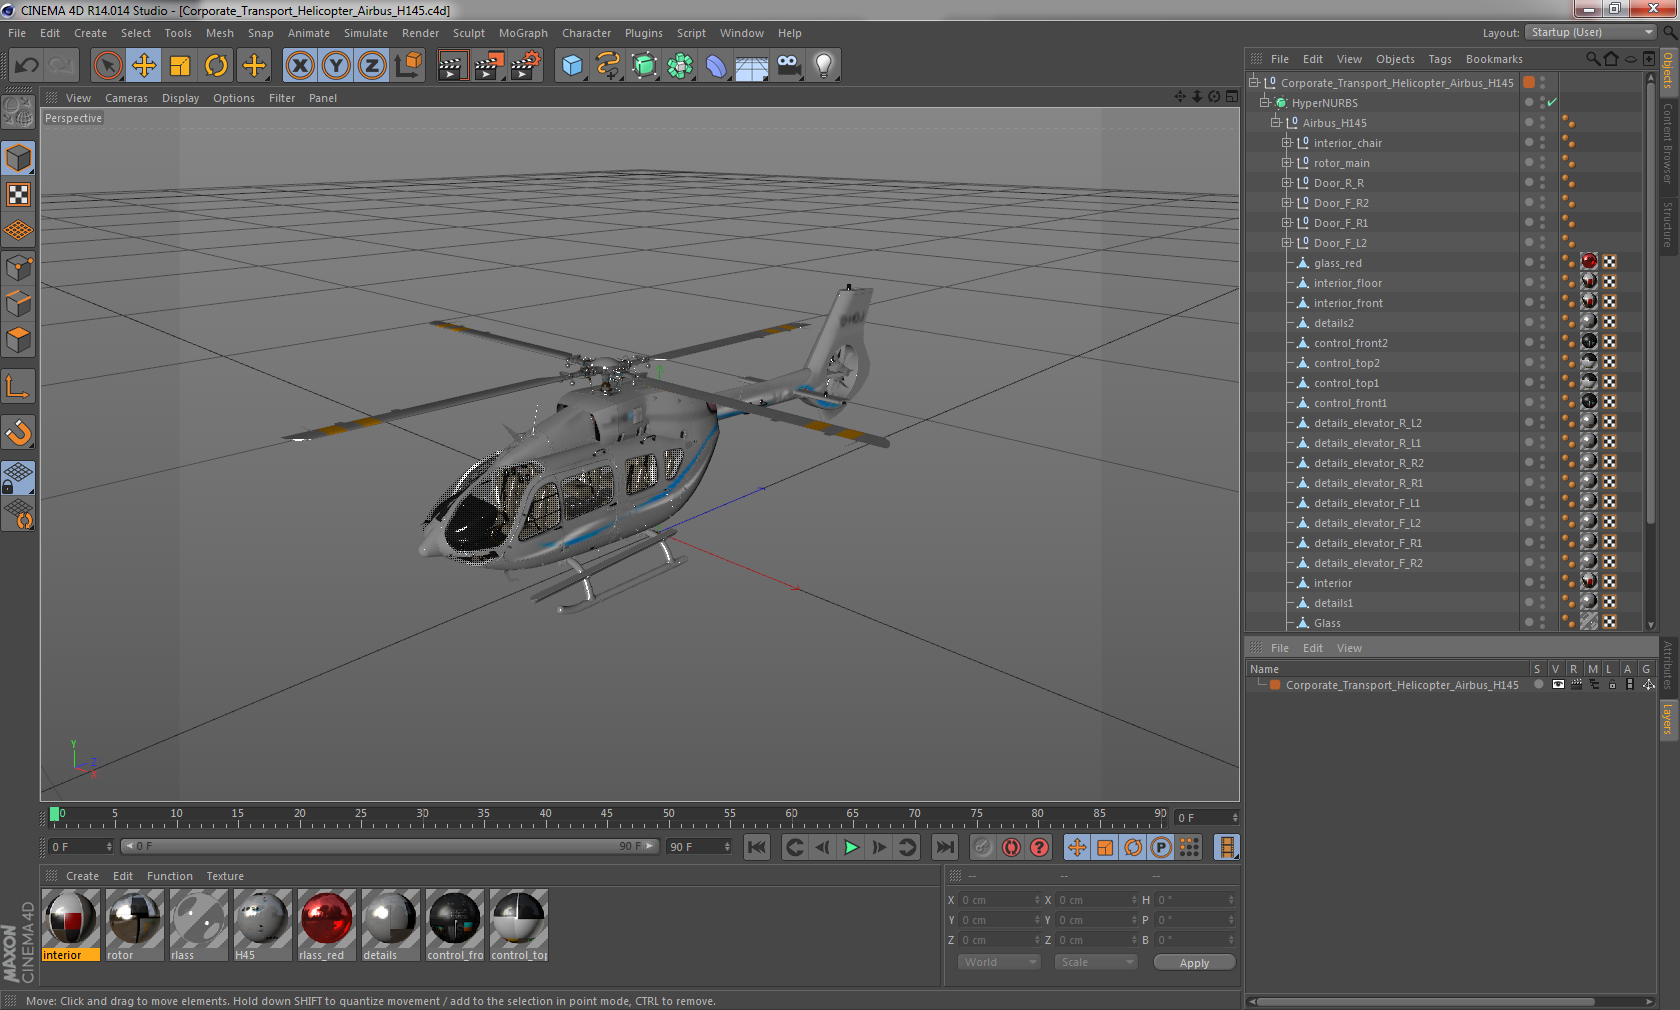This screenshot has width=1680, height=1010.
Task: Toggle the Y axis lock
Action: click(336, 66)
